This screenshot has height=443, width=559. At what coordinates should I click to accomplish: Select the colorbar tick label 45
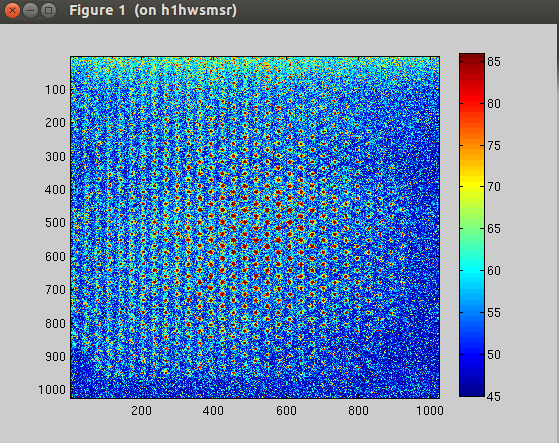(x=494, y=396)
